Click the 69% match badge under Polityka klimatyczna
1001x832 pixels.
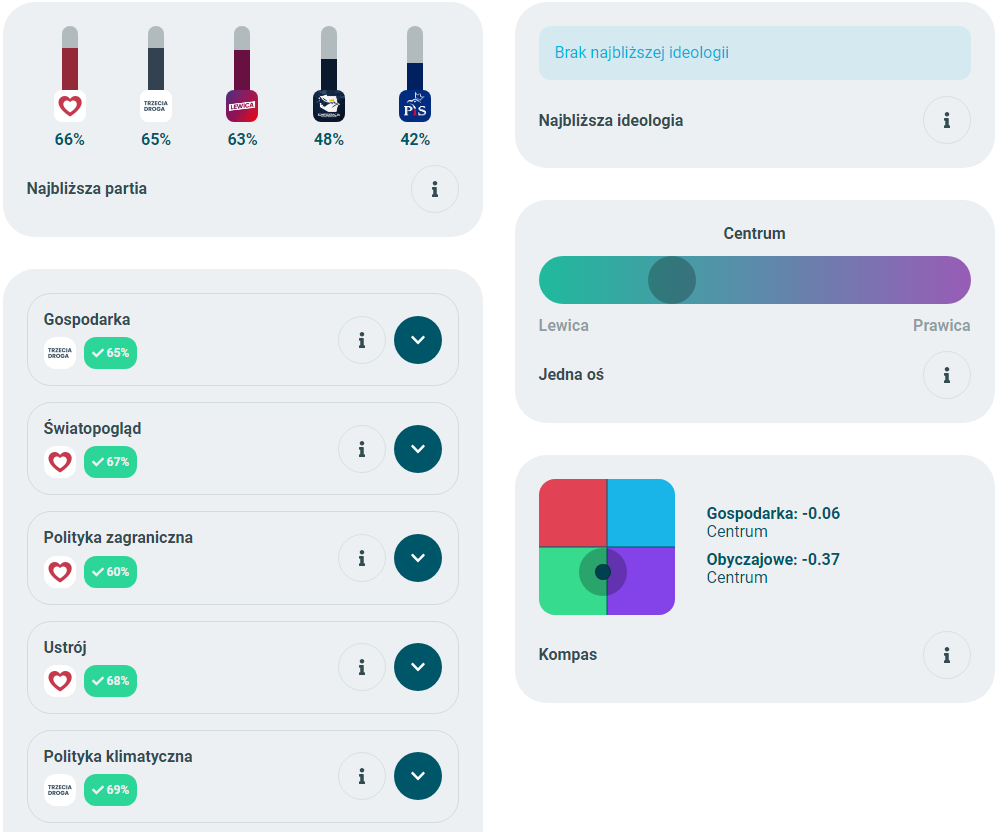[x=110, y=790]
